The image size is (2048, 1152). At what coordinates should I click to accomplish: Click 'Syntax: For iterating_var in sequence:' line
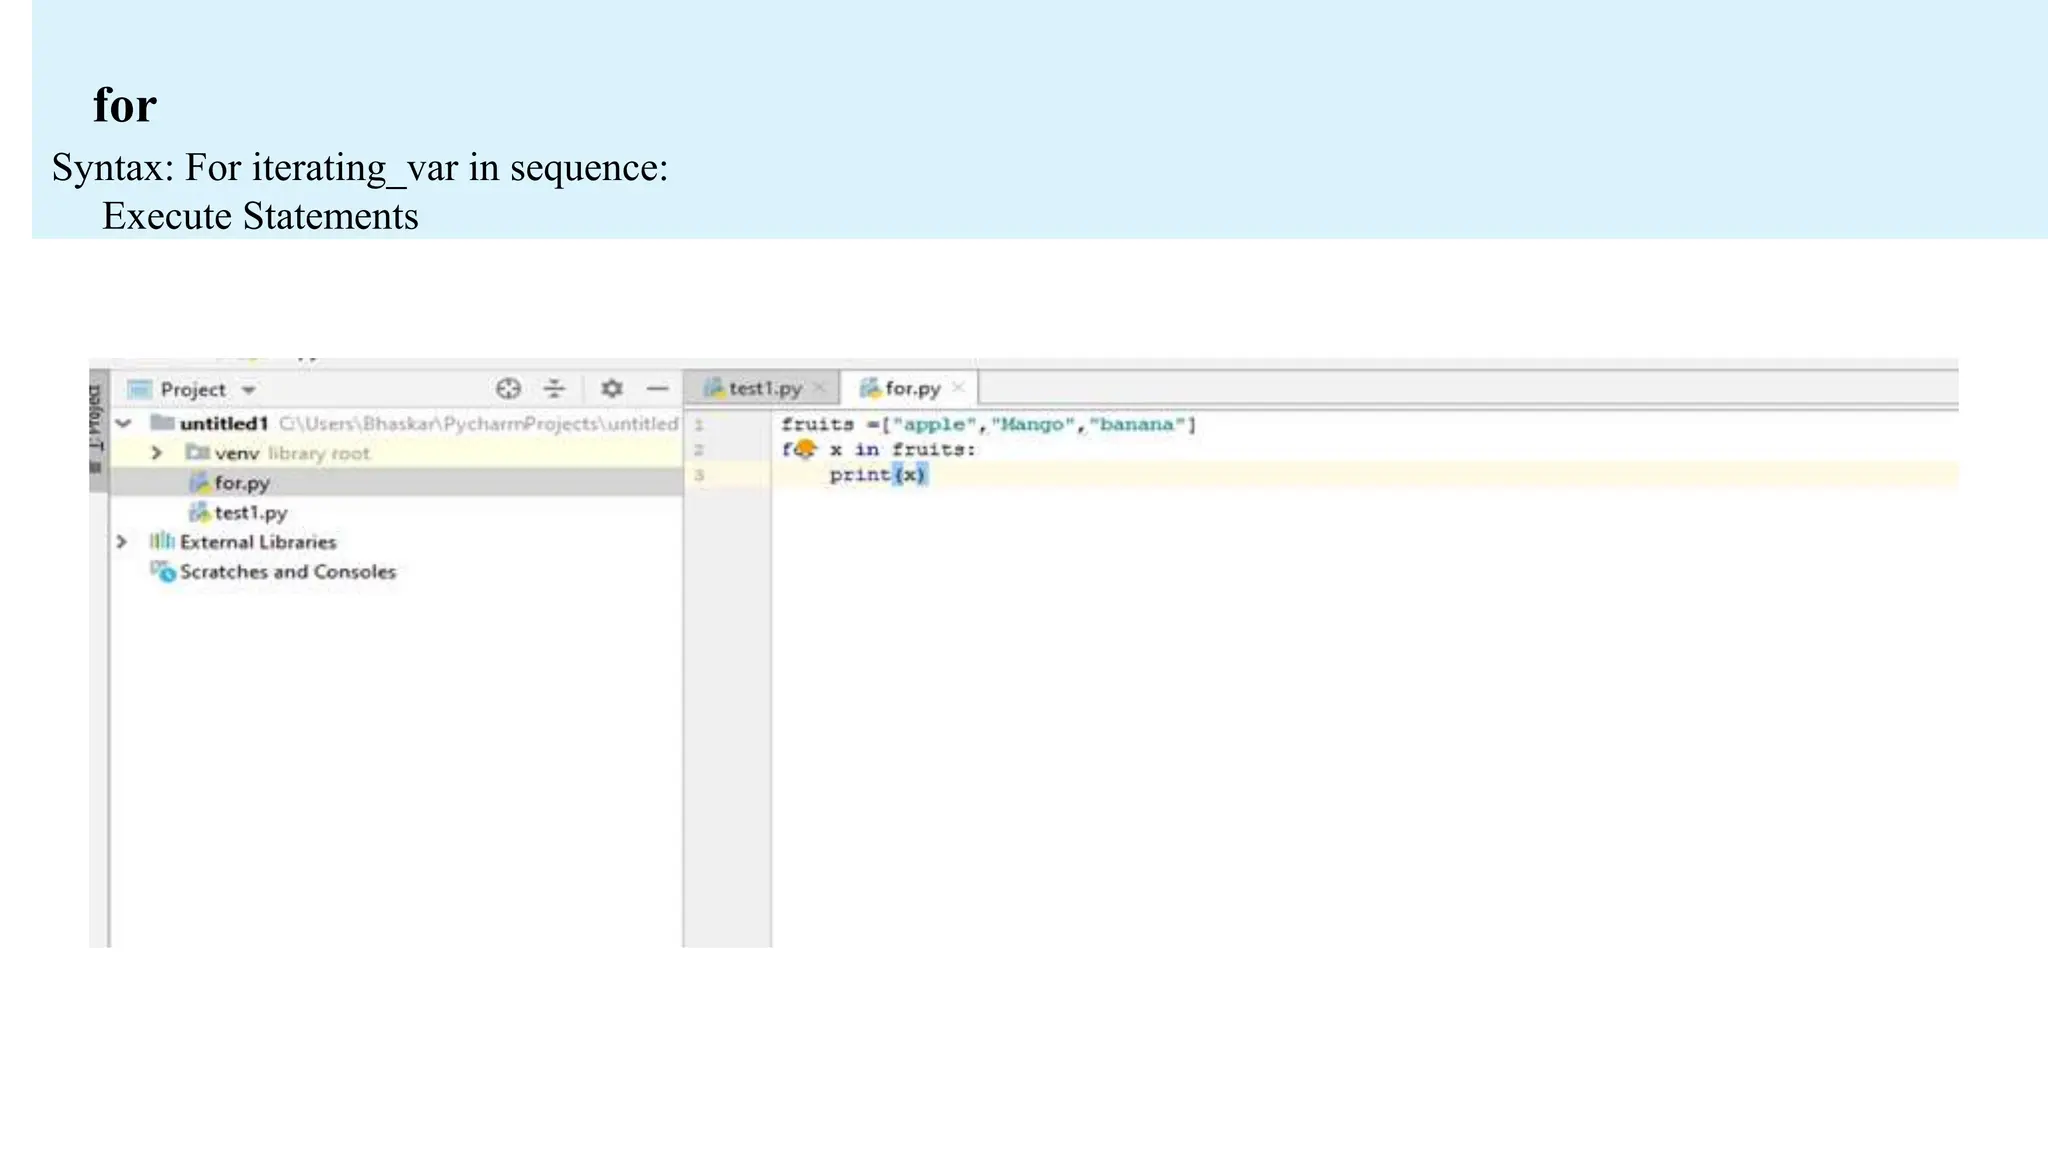(360, 168)
